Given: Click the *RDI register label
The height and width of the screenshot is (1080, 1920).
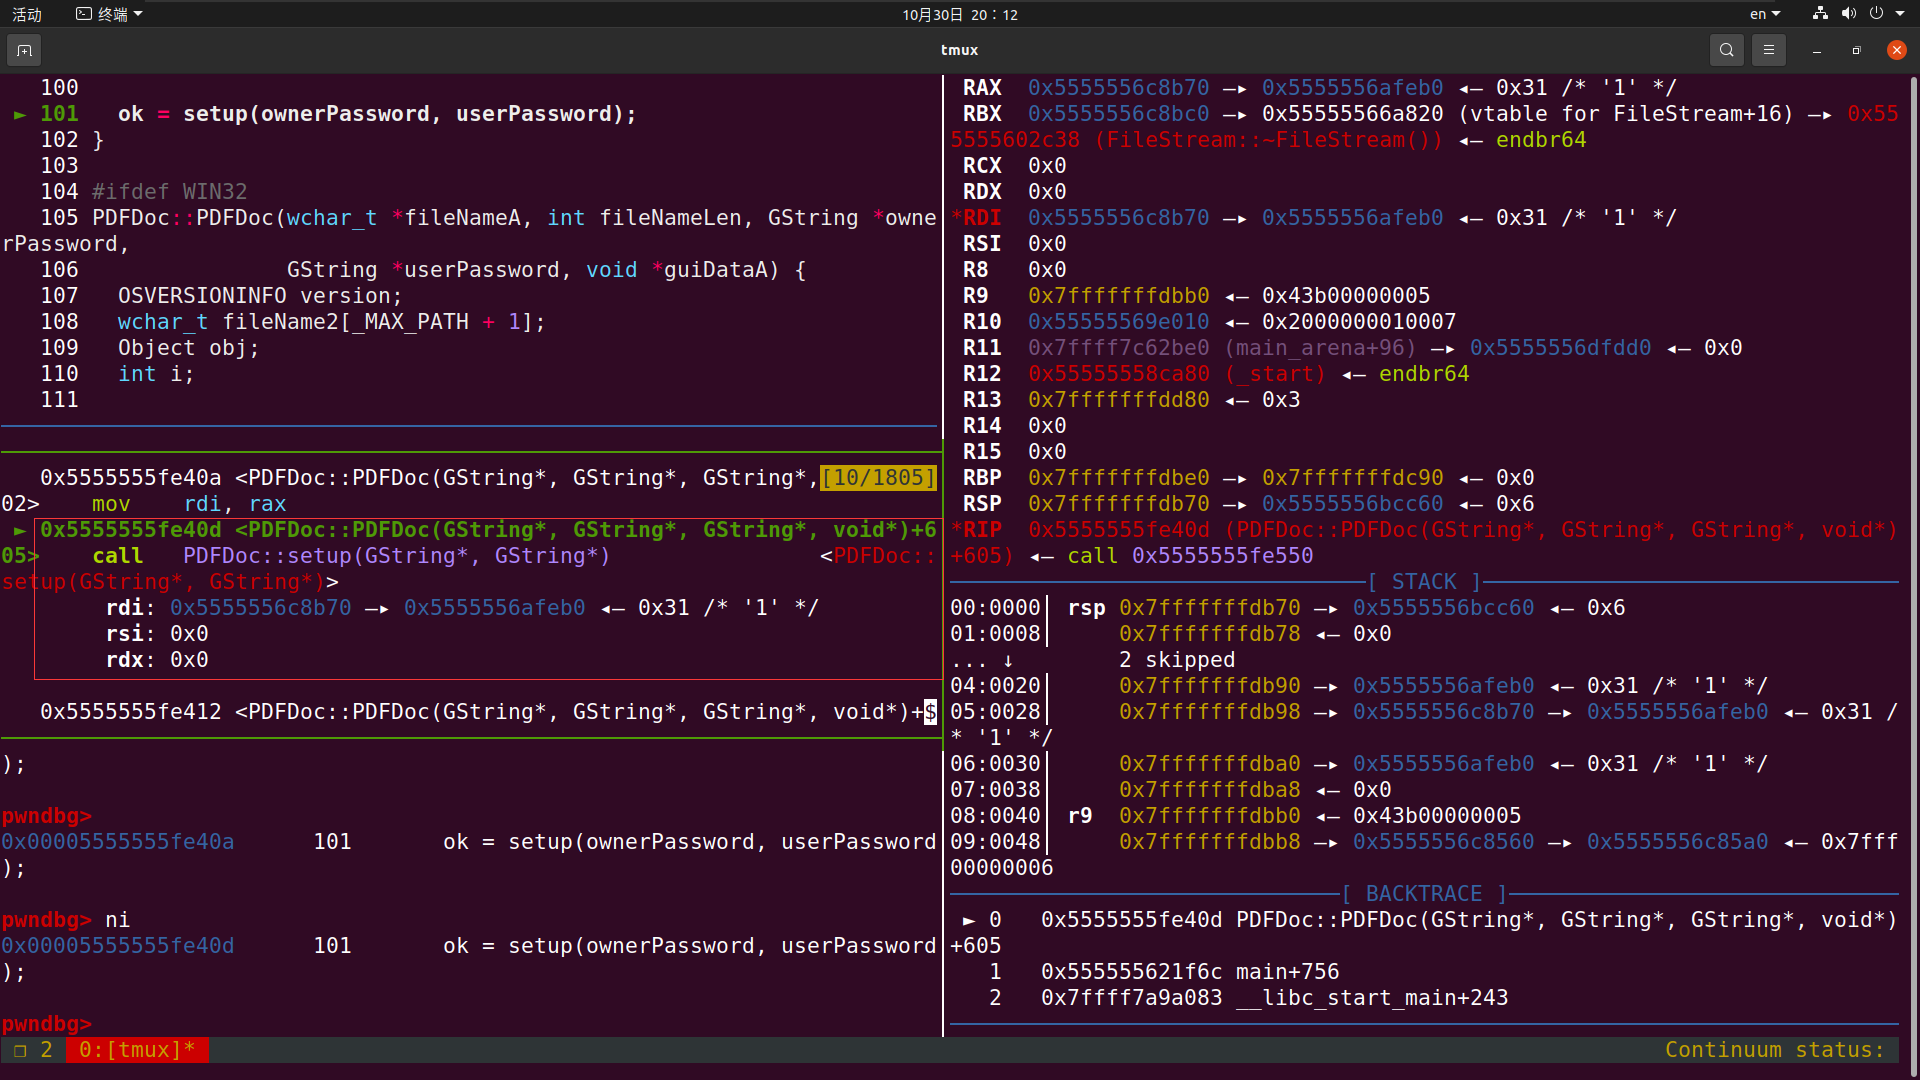Looking at the screenshot, I should (x=976, y=218).
